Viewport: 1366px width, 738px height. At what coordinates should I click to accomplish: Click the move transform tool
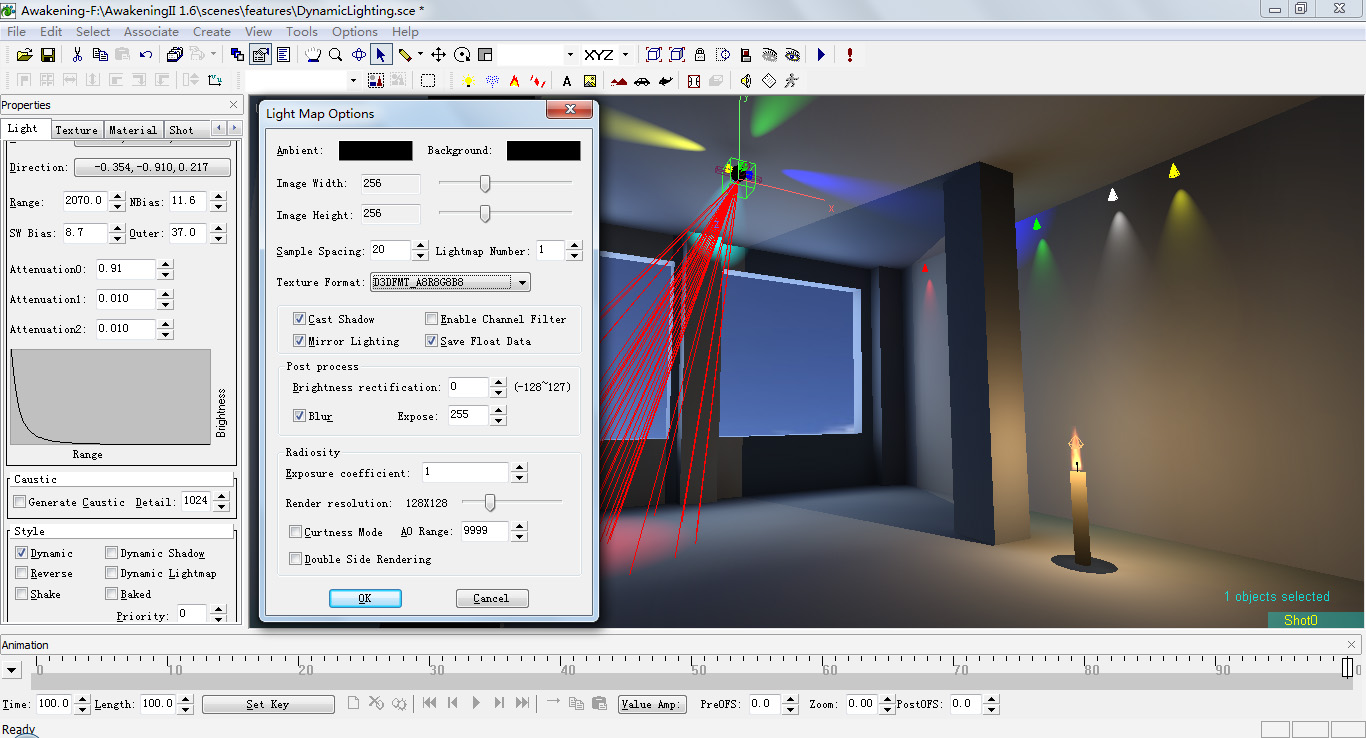[438, 55]
